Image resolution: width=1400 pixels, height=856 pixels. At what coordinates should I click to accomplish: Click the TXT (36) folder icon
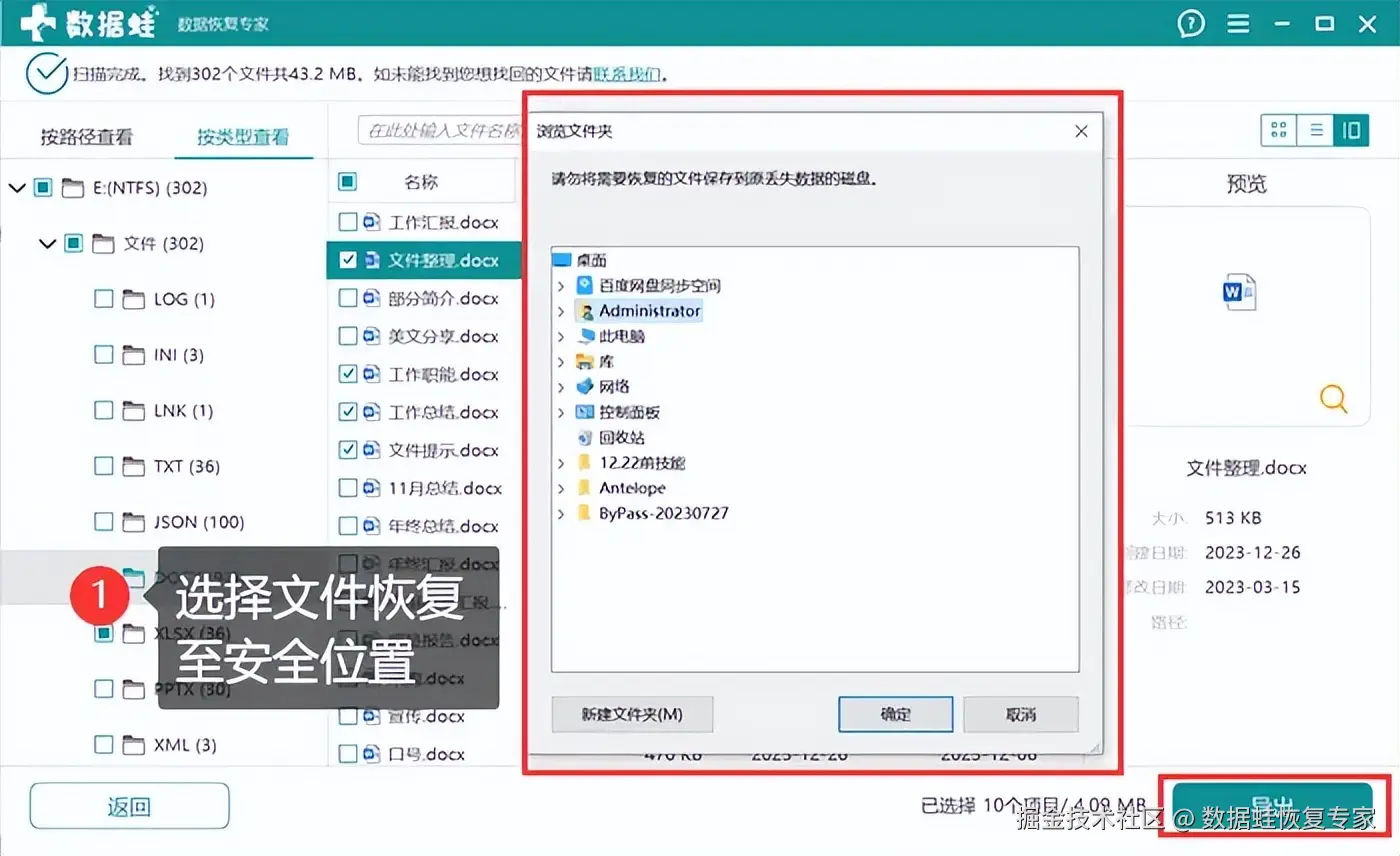(134, 466)
